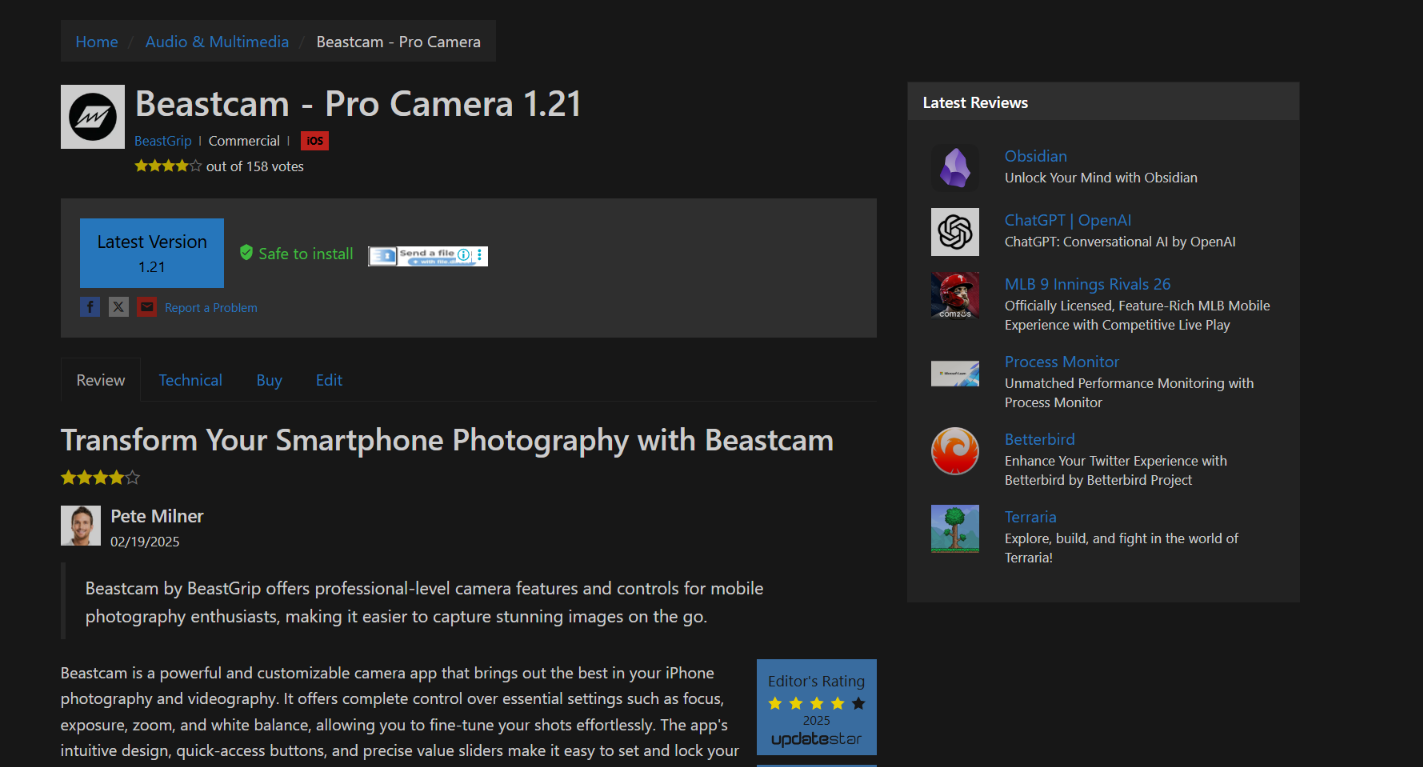The height and width of the screenshot is (767, 1423).
Task: Open the Buy tab
Action: click(269, 380)
